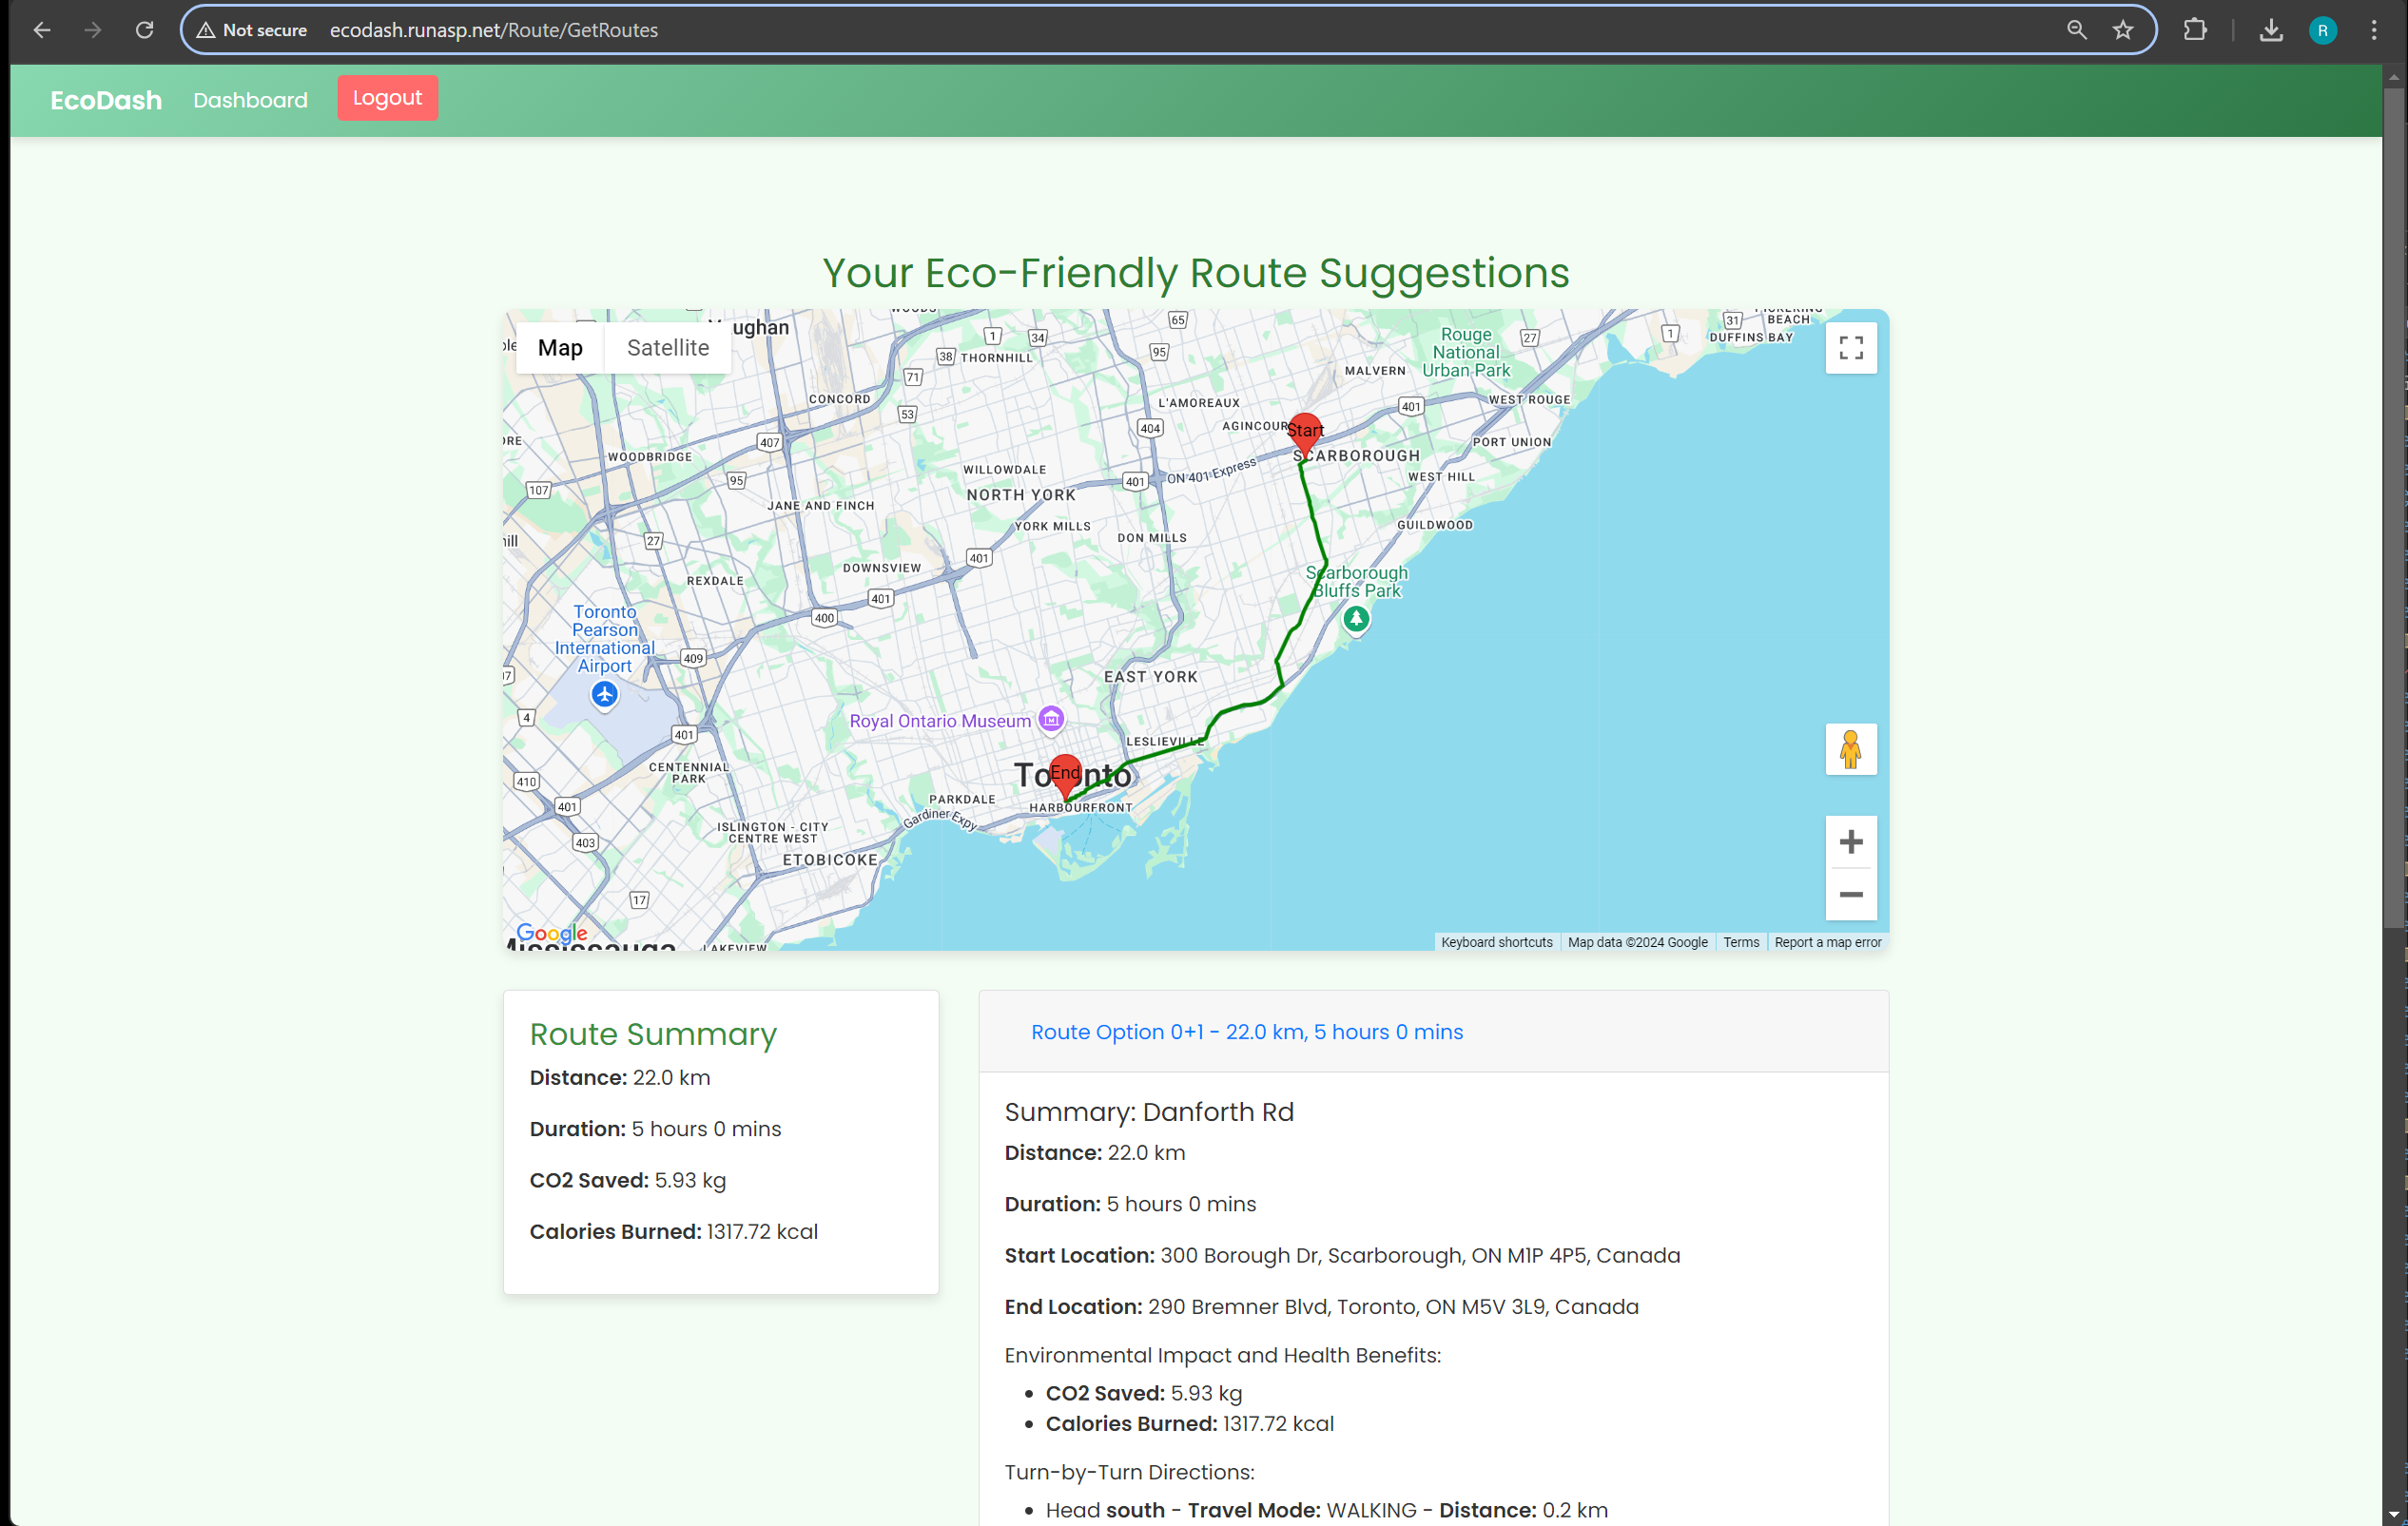Bookmark this page with the star icon
This screenshot has width=2408, height=1526.
pyautogui.click(x=2123, y=30)
